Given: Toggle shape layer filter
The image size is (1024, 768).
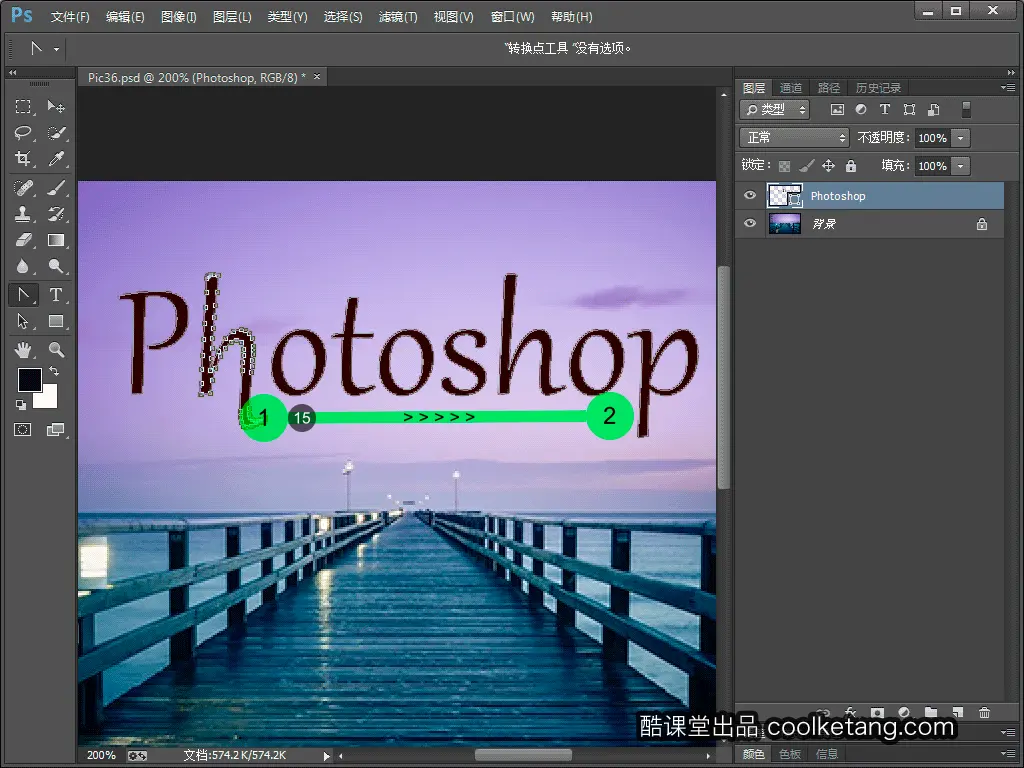Looking at the screenshot, I should point(909,110).
